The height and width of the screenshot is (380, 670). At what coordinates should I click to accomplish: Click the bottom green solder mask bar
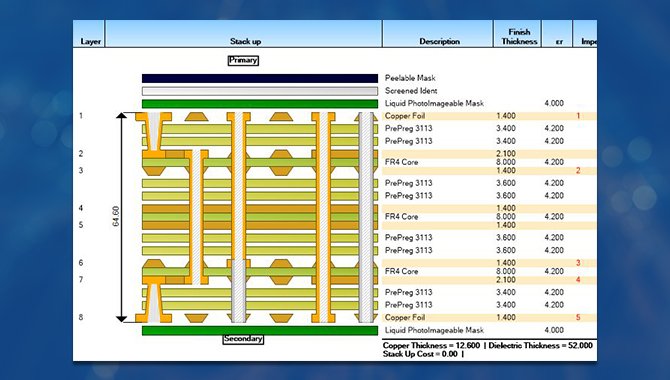[260, 330]
